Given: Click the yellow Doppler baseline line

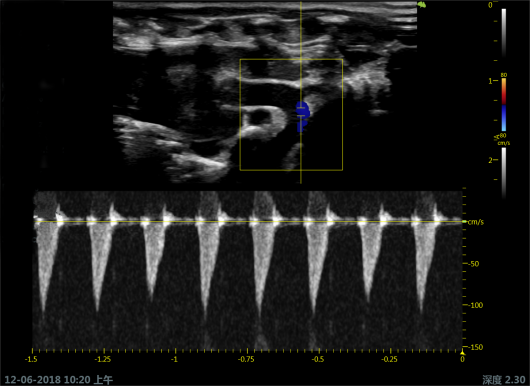Looking at the screenshot, I should (248, 222).
